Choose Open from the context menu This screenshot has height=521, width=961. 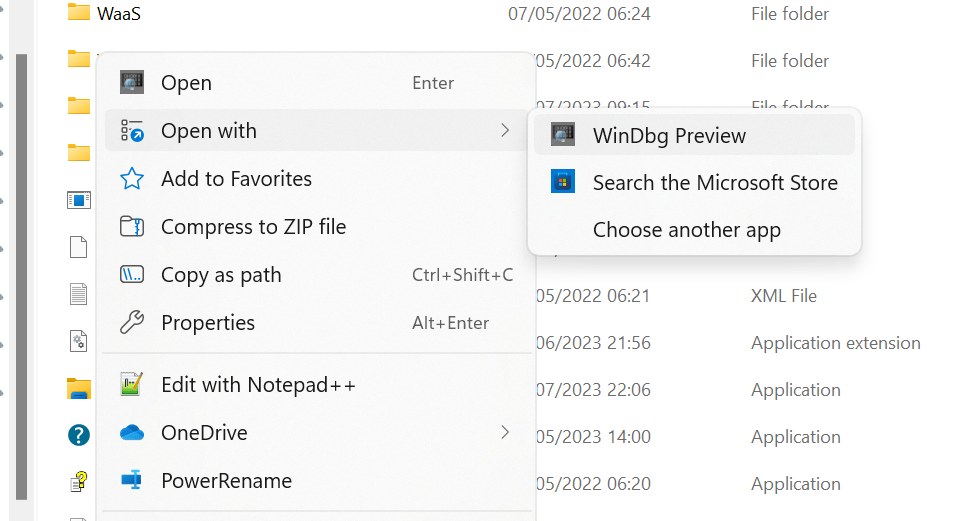click(316, 83)
